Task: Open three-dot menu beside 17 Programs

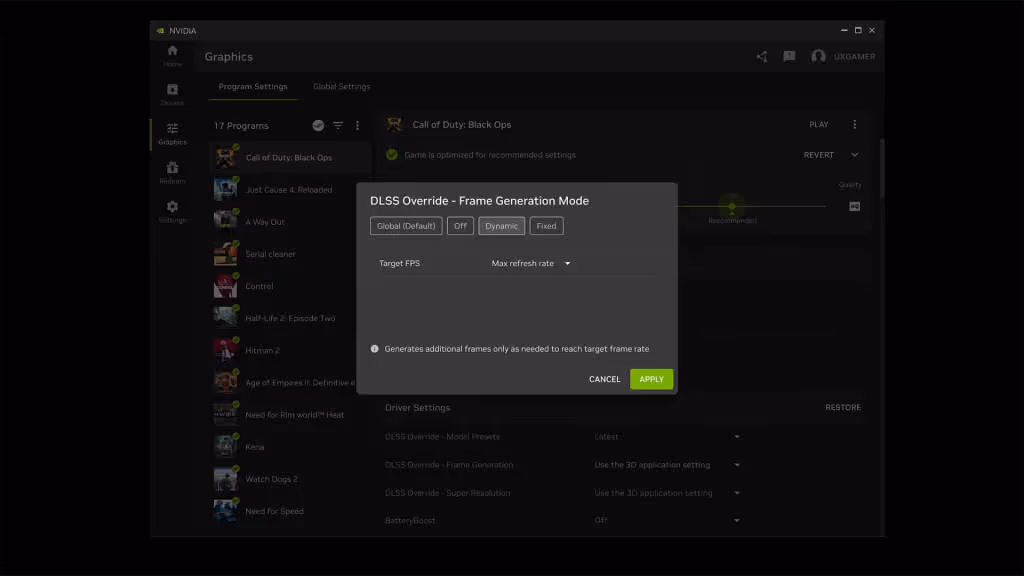Action: tap(357, 126)
